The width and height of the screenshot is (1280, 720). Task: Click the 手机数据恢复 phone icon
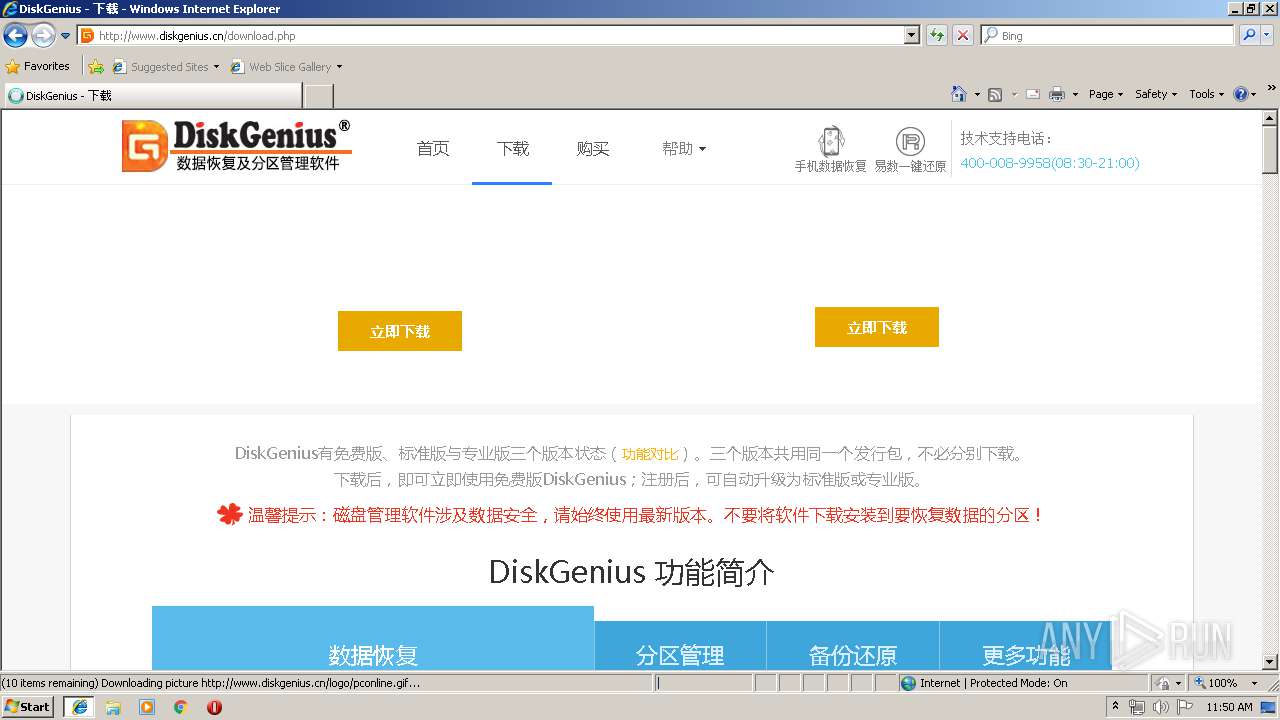coord(831,141)
